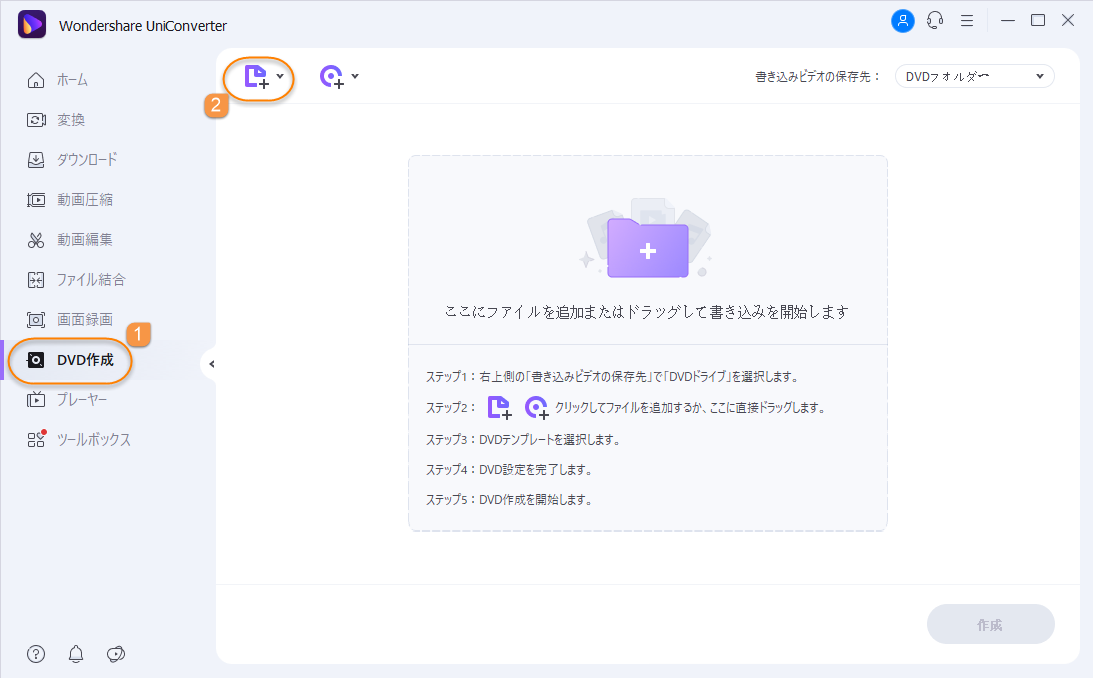Click the download tray icon
Image resolution: width=1093 pixels, height=678 pixels.
pyautogui.click(x=36, y=160)
